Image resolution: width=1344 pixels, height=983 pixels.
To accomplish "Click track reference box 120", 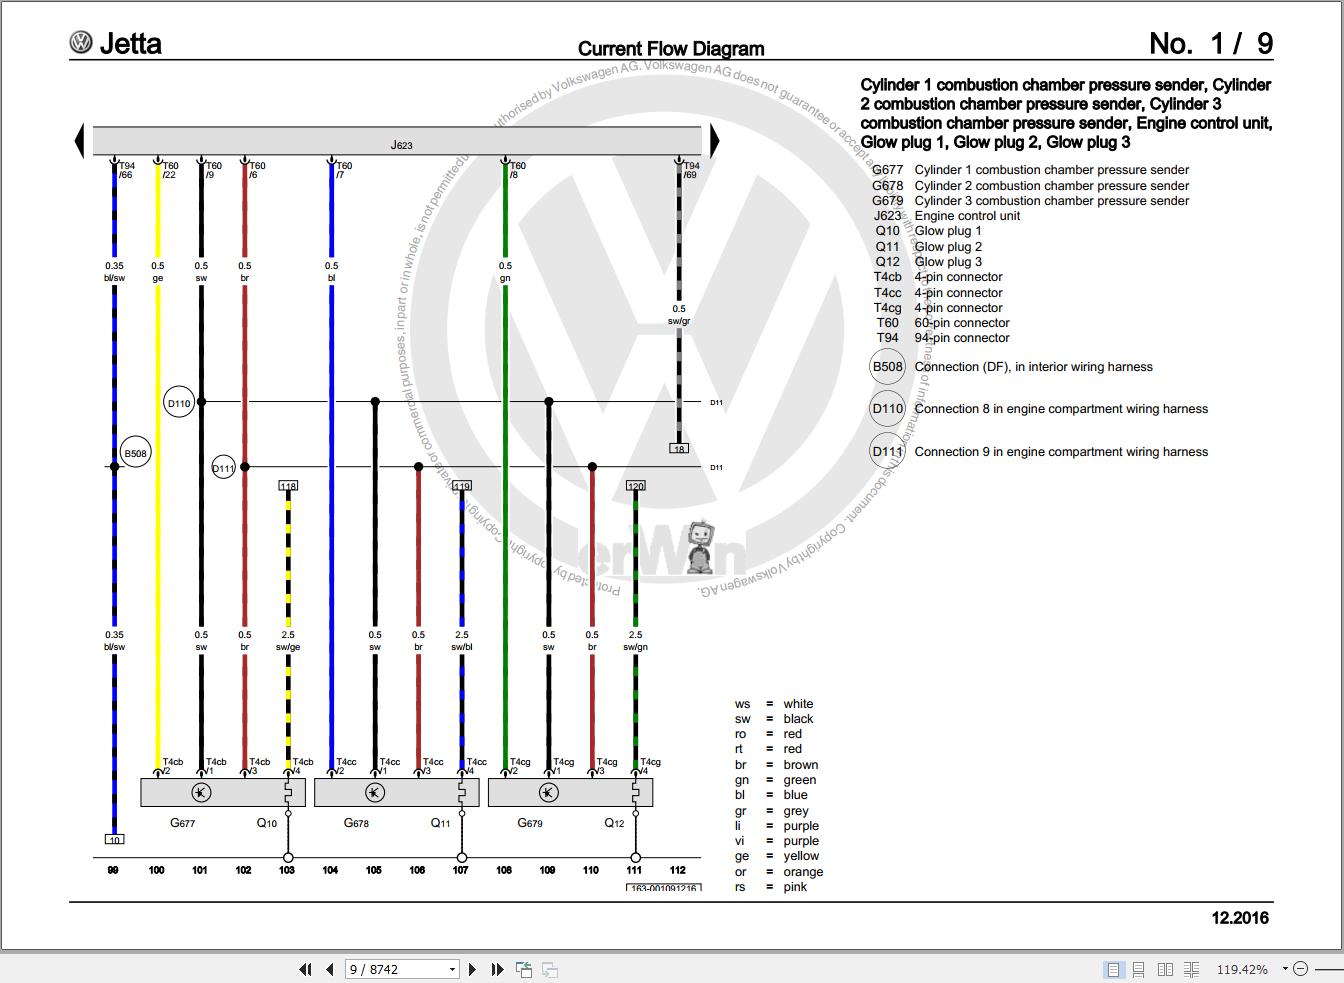I will 635,486.
